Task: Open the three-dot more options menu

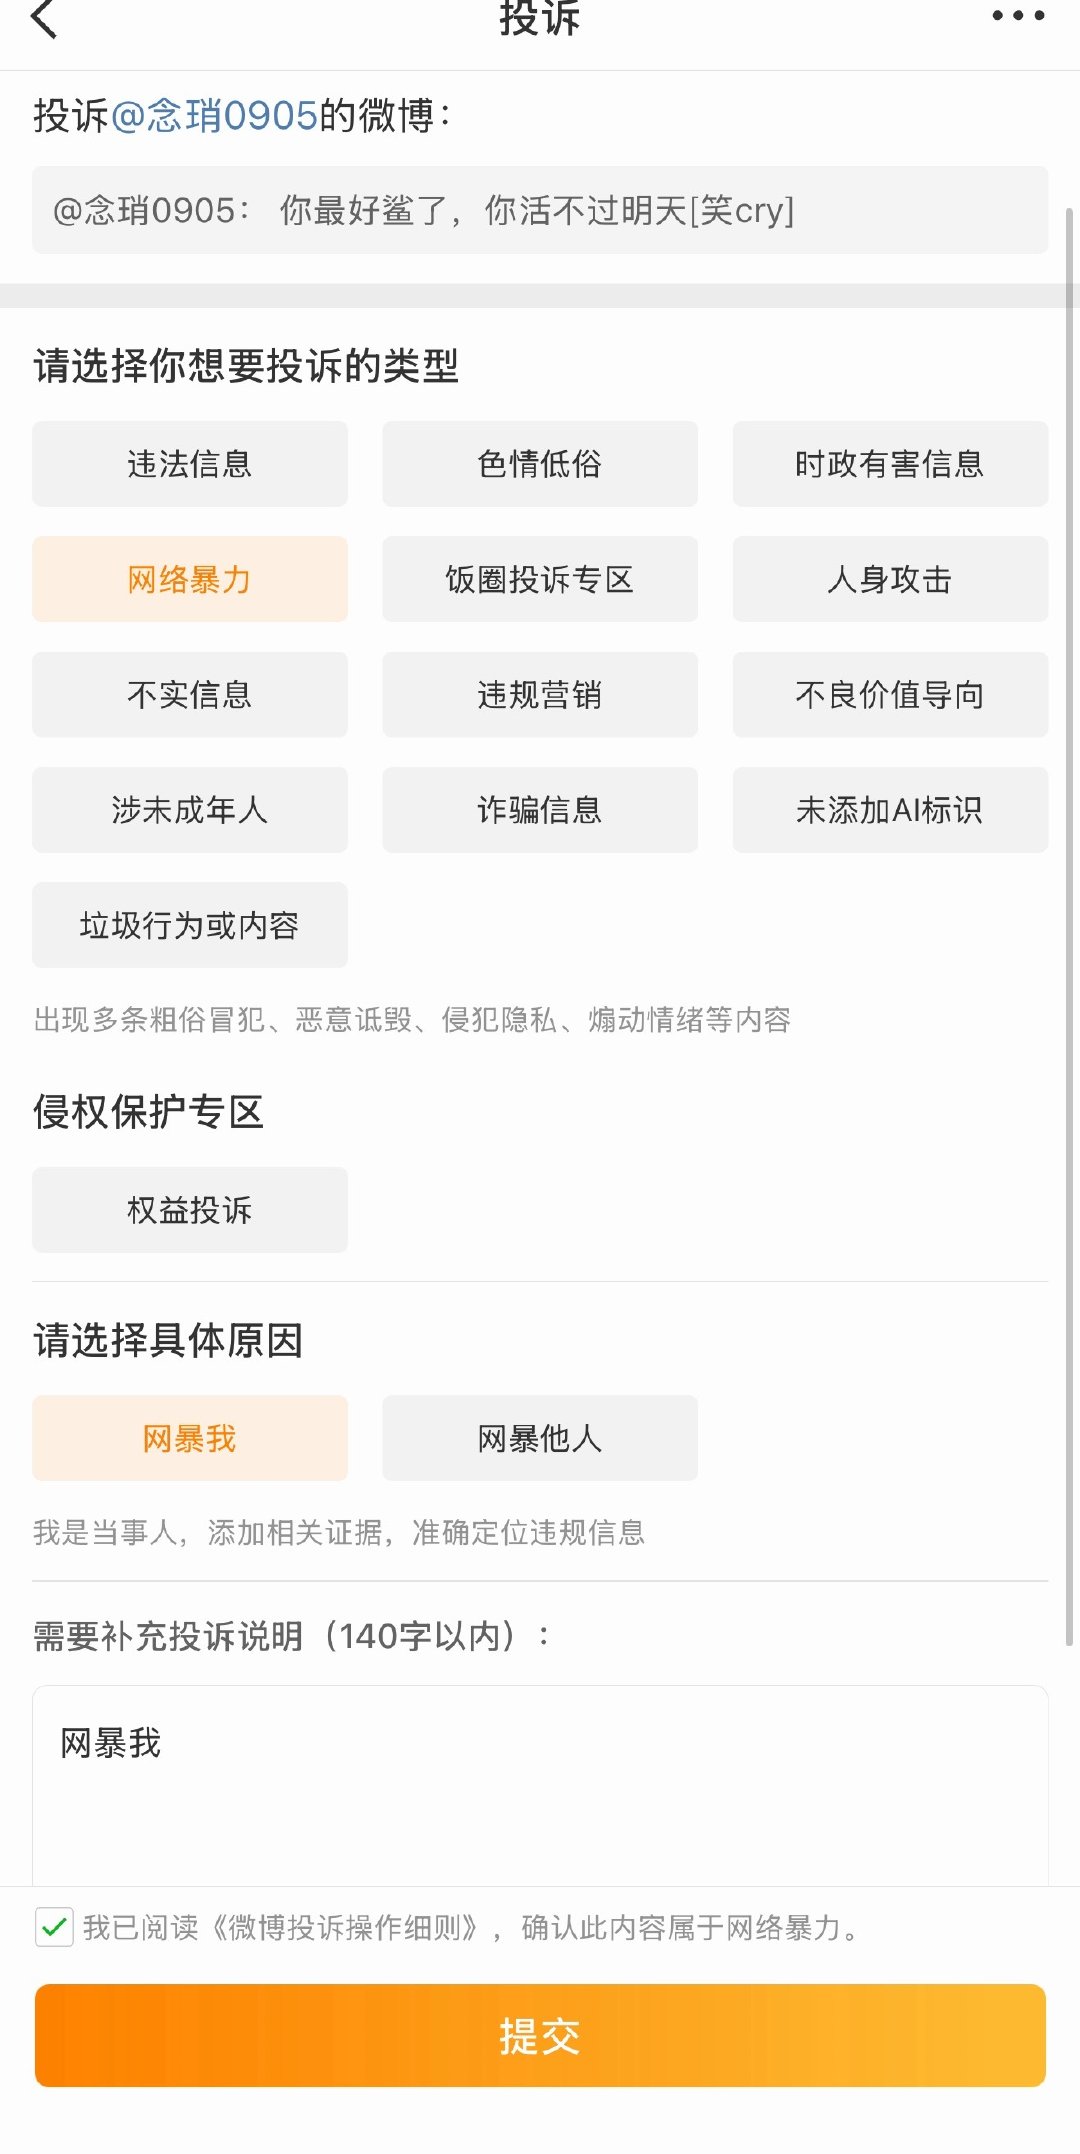Action: (1018, 16)
